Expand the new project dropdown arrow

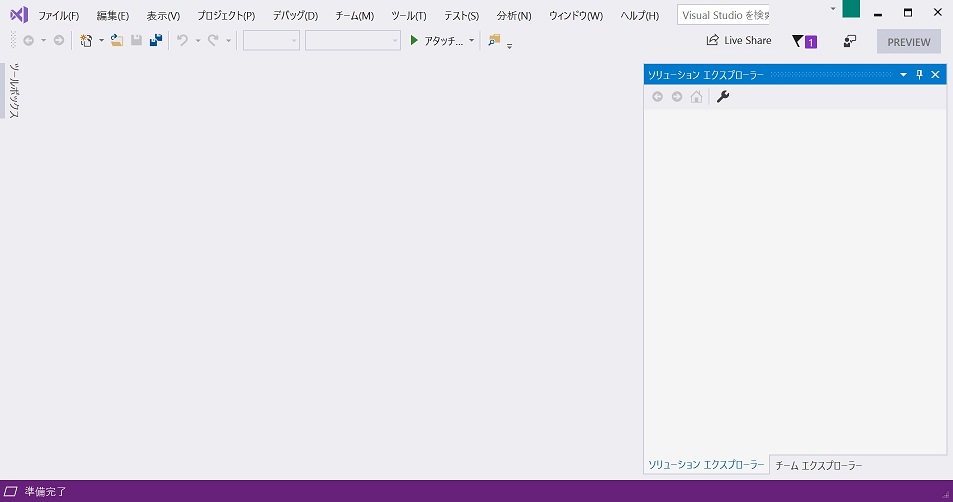tap(101, 41)
